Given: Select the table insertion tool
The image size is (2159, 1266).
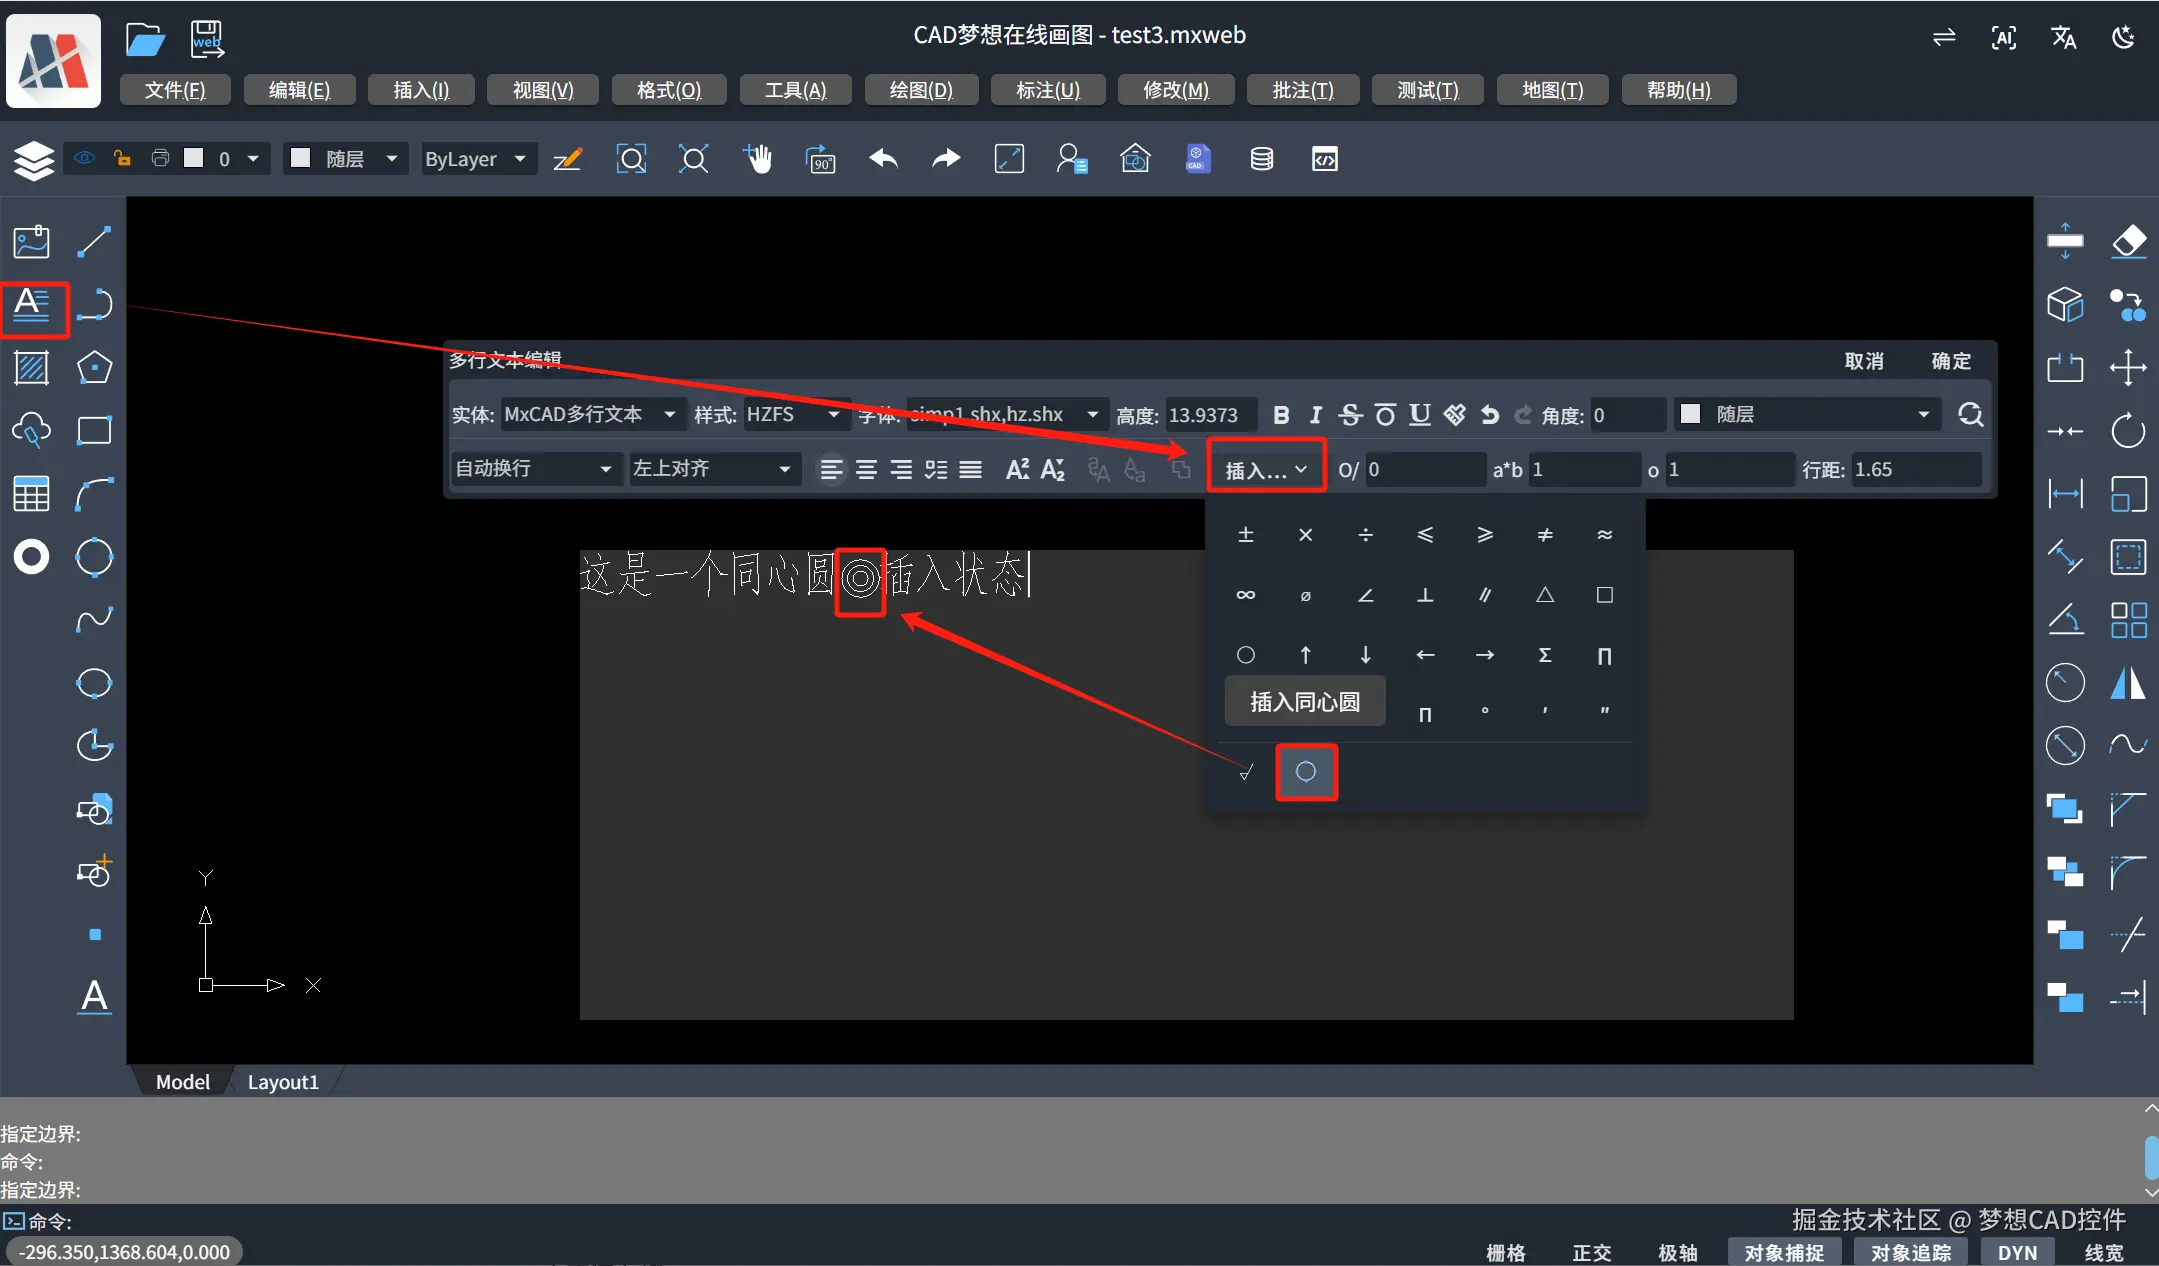Looking at the screenshot, I should pyautogui.click(x=31, y=494).
